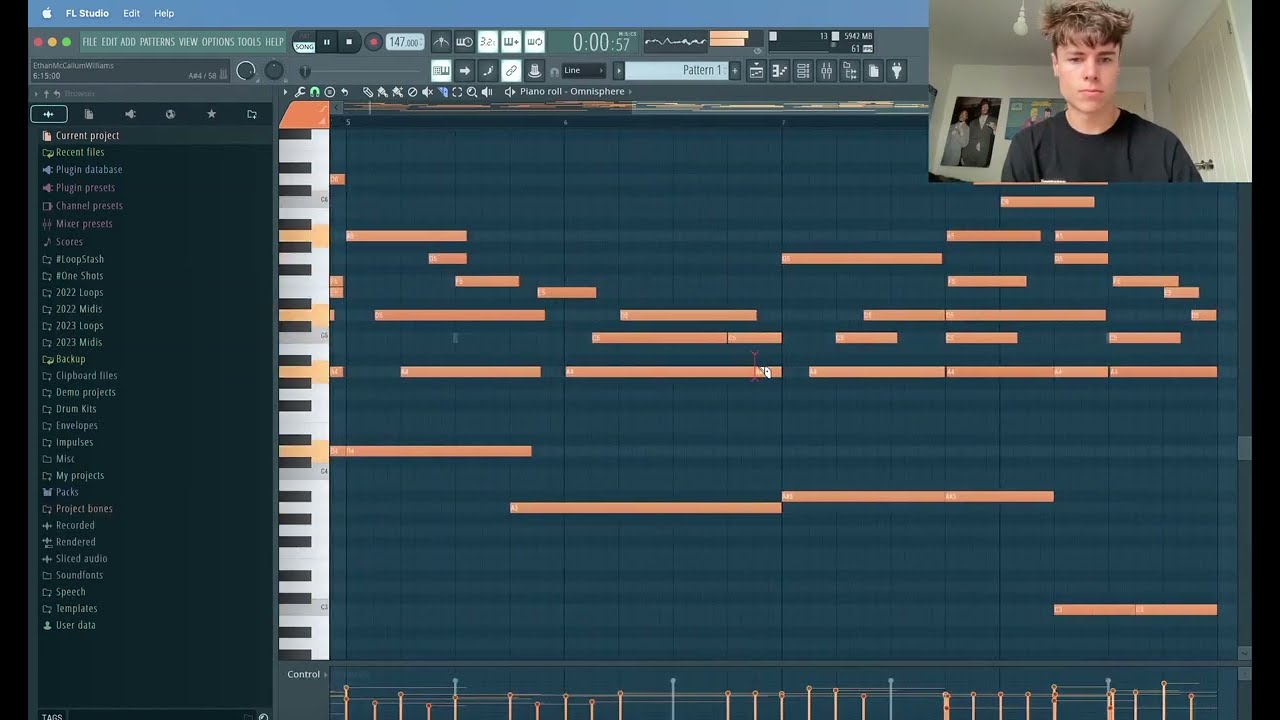Activate the Zoom magnifier tool

472,92
